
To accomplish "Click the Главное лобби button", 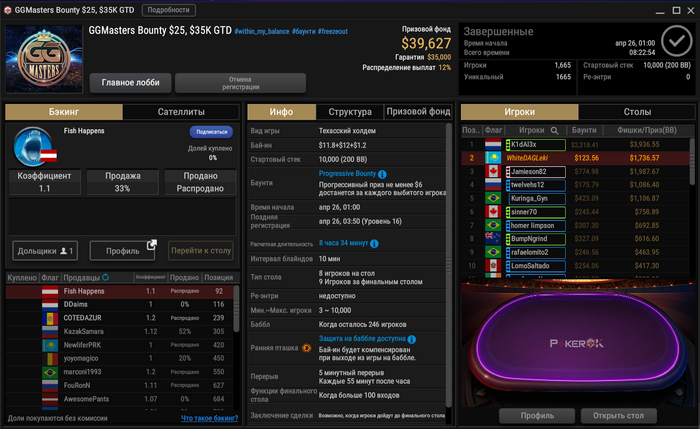I will [x=130, y=83].
